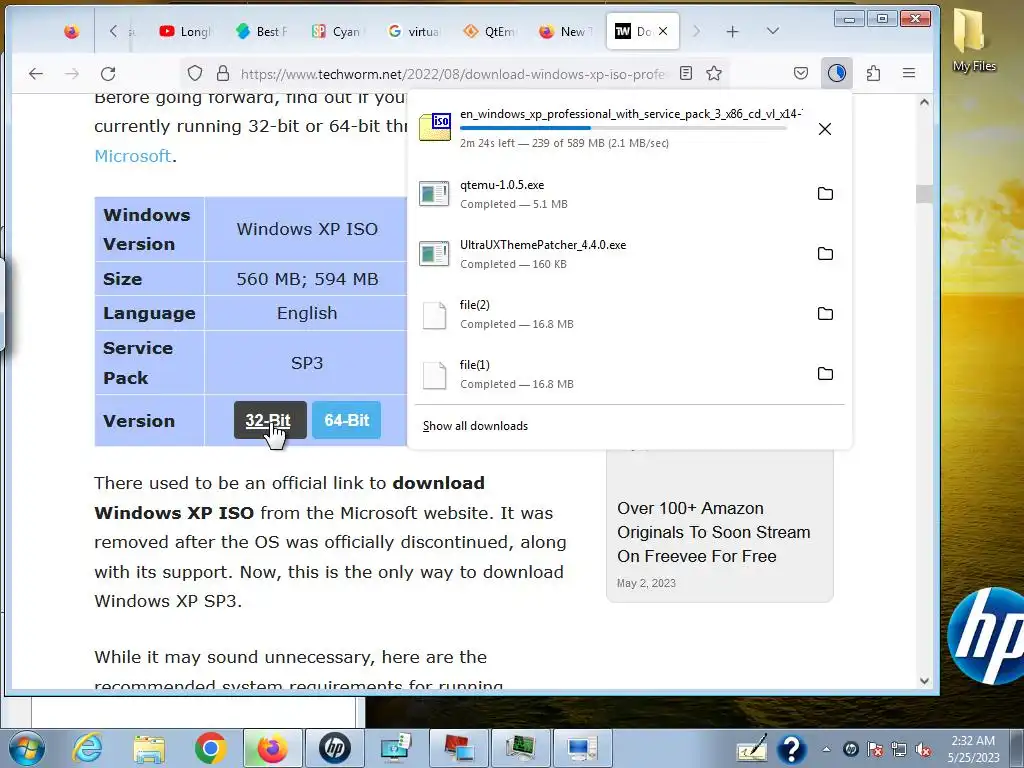Show hidden system tray icons arrow
1024x768 pixels.
pos(826,749)
